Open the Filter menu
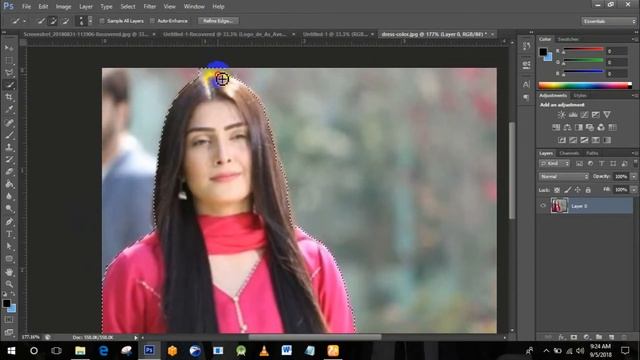640x360 pixels. 149,7
